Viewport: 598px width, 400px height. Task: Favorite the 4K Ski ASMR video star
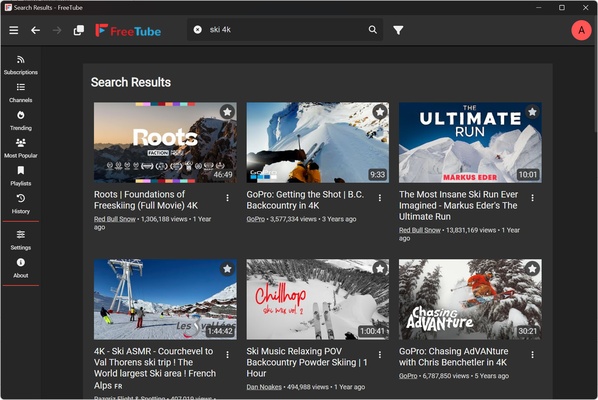[227, 269]
